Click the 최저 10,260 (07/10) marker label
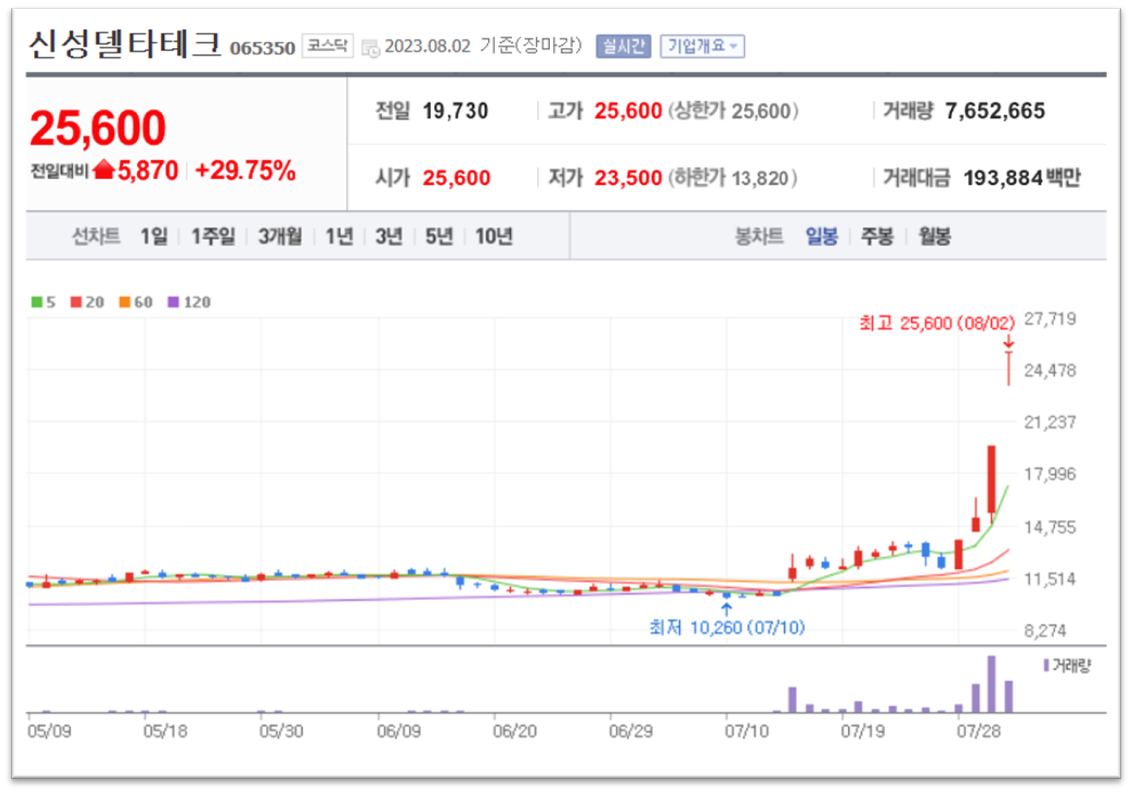Screen dimensions: 1132x793 pyautogui.click(x=726, y=627)
